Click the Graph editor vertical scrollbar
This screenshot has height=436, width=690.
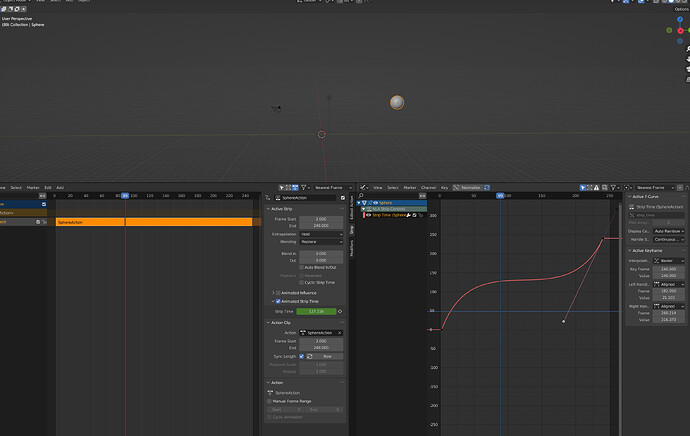tap(620, 317)
